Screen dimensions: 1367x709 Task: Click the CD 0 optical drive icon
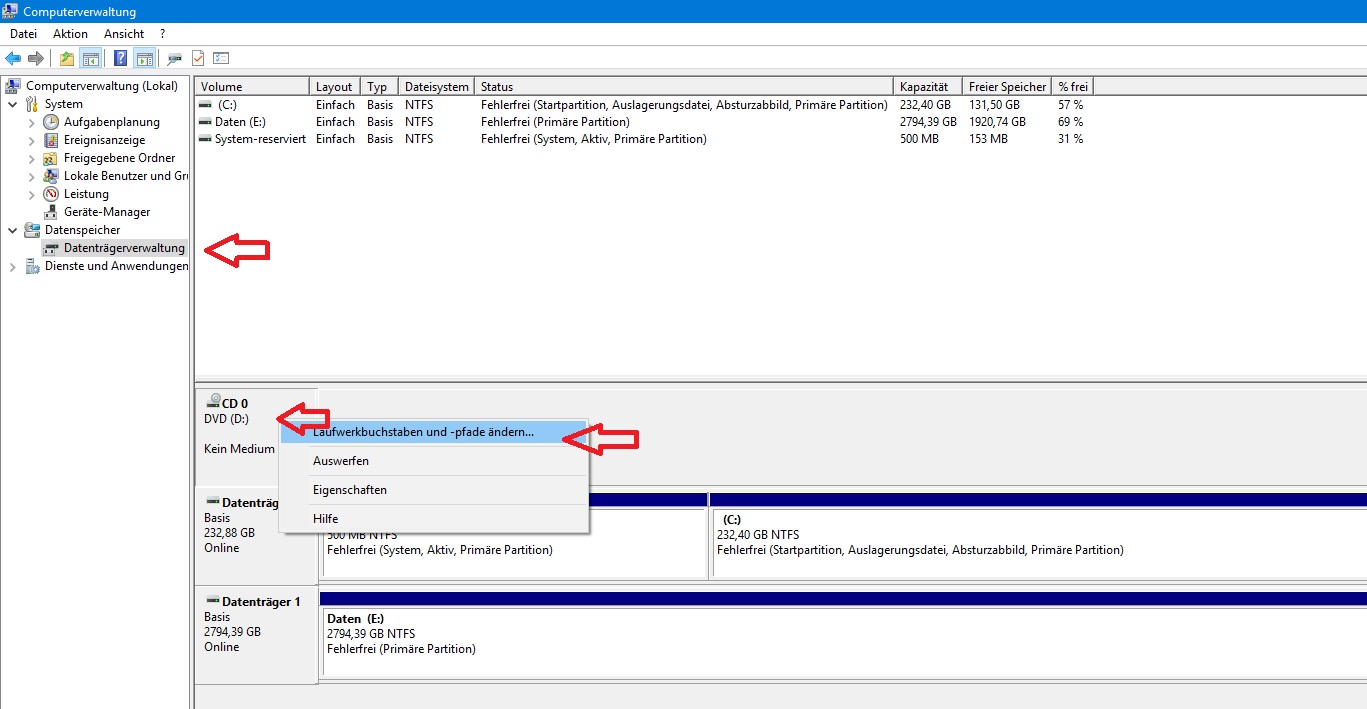213,402
